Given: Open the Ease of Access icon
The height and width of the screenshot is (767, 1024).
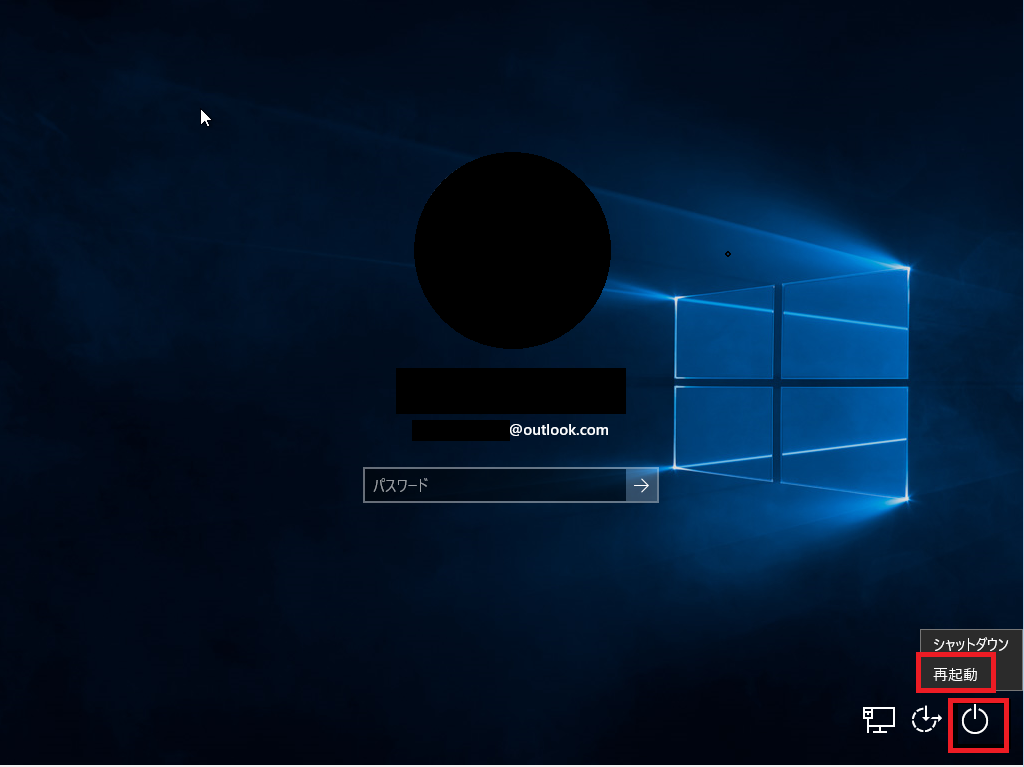Looking at the screenshot, I should click(926, 720).
